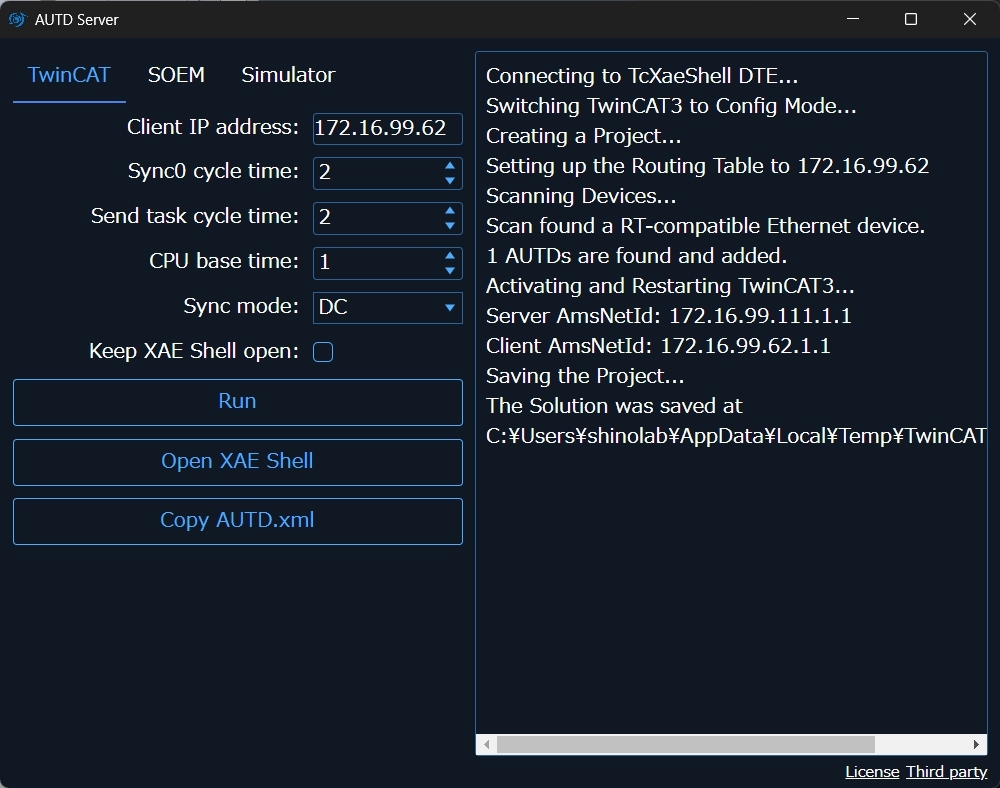The width and height of the screenshot is (1000, 788).
Task: Click the 'Saving the Project...' log line
Action: [585, 376]
